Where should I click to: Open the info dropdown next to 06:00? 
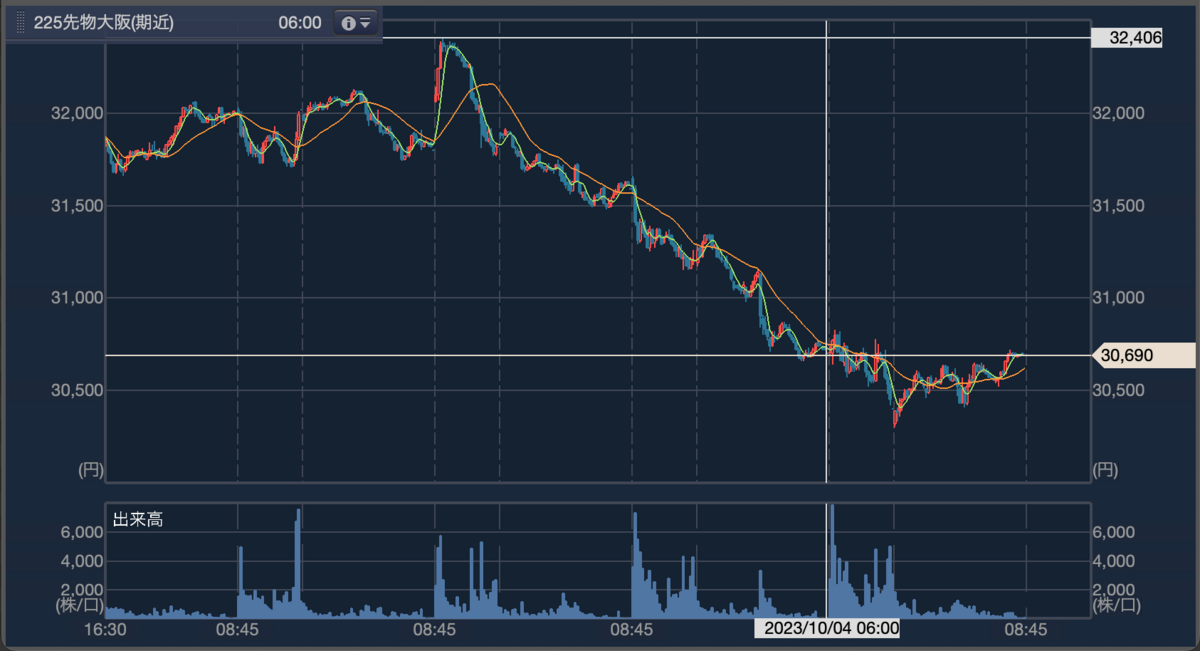(355, 23)
